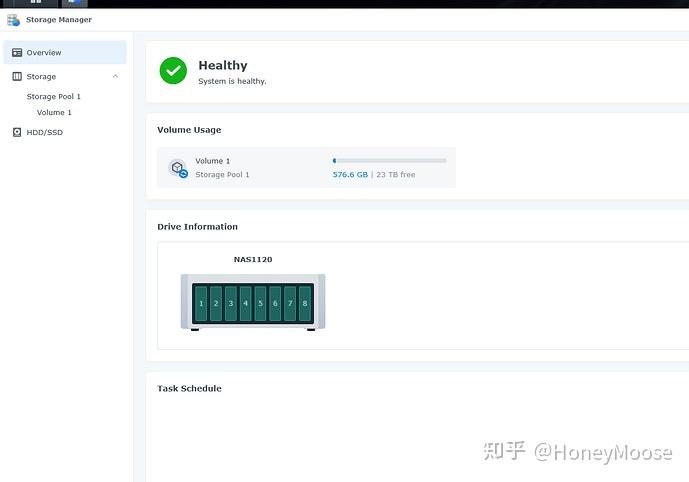Click the Volume 1 usage row
689x482 pixels.
[x=306, y=167]
